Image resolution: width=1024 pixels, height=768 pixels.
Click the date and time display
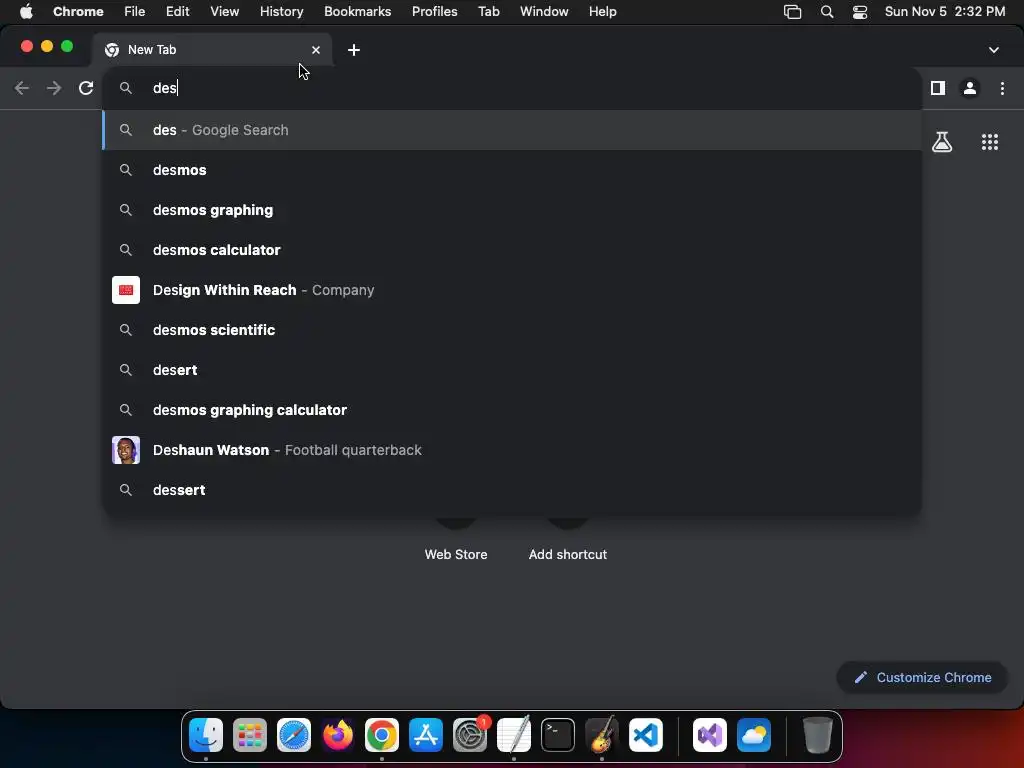click(945, 12)
